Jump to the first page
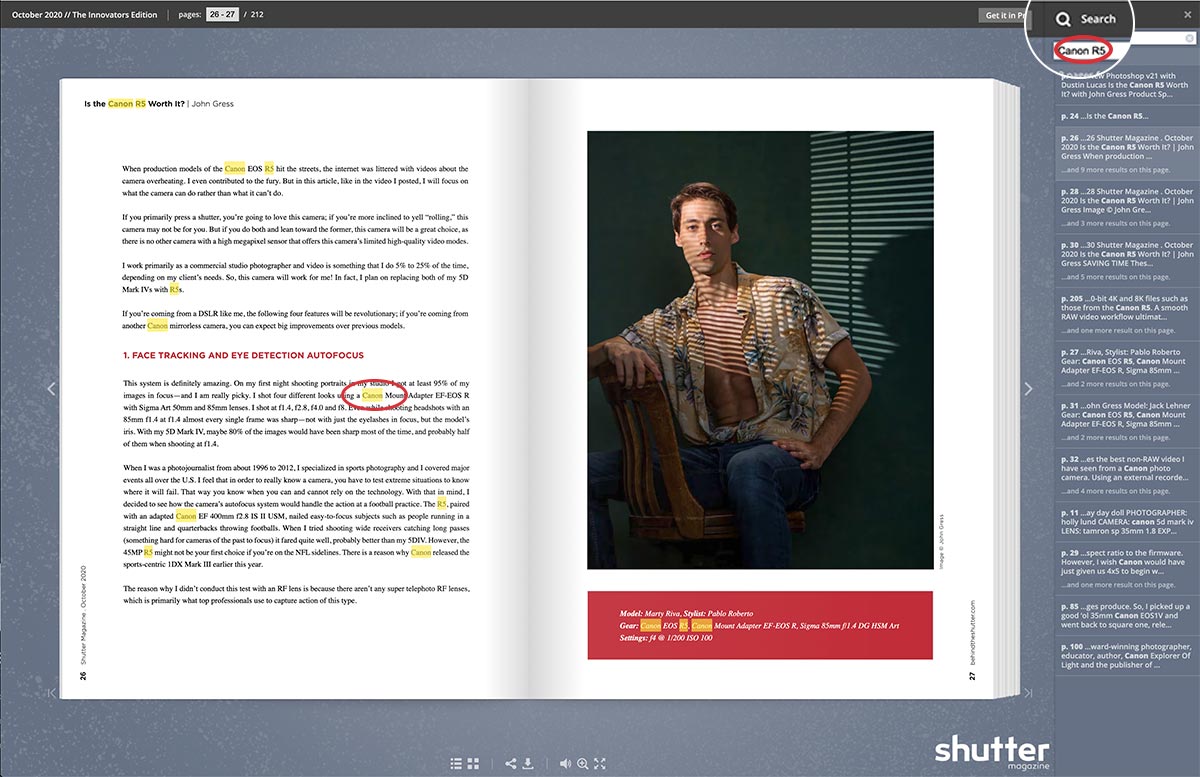The height and width of the screenshot is (777, 1200). click(x=52, y=692)
